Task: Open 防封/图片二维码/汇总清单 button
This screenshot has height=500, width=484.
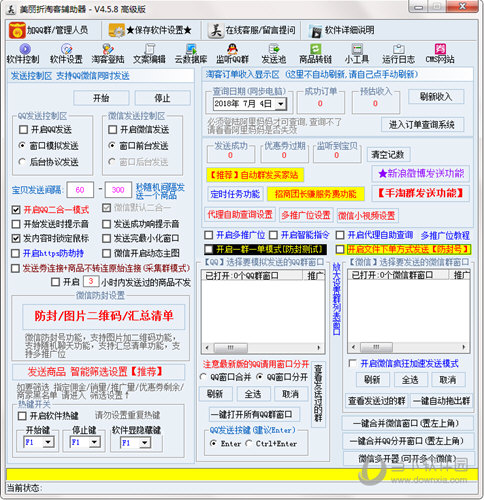Action: (104, 316)
